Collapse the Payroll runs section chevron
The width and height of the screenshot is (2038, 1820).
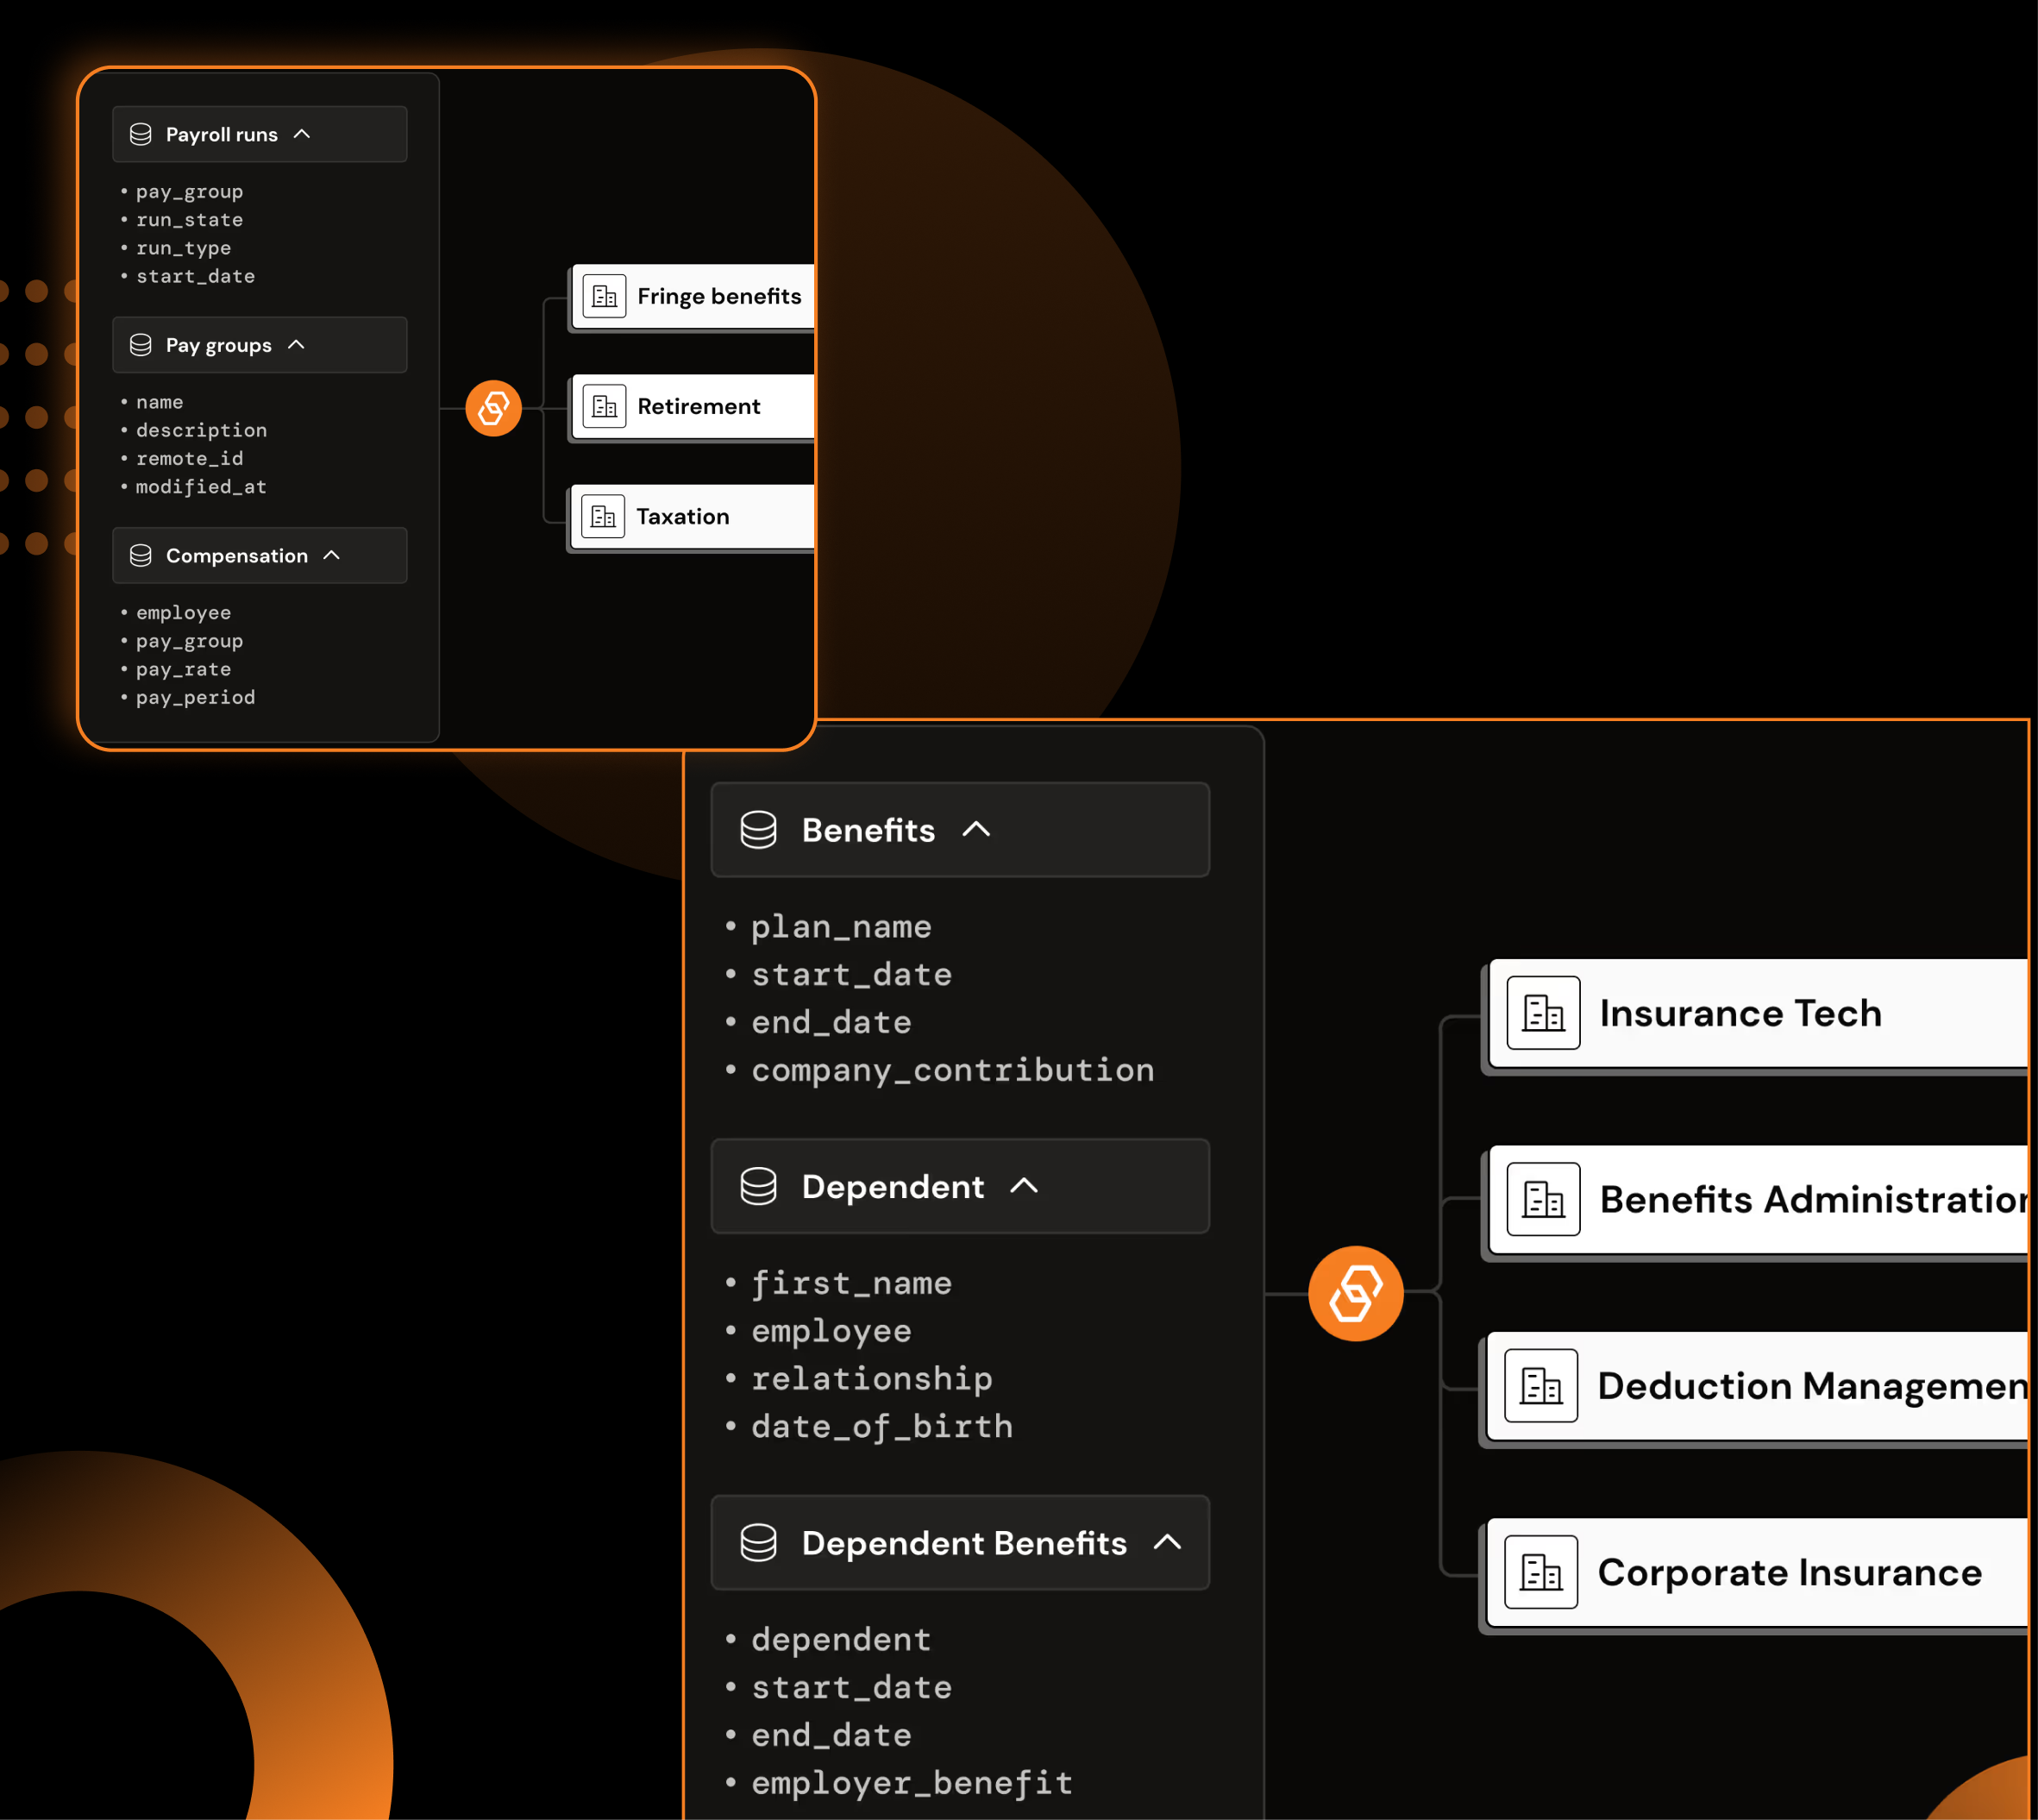[x=302, y=134]
